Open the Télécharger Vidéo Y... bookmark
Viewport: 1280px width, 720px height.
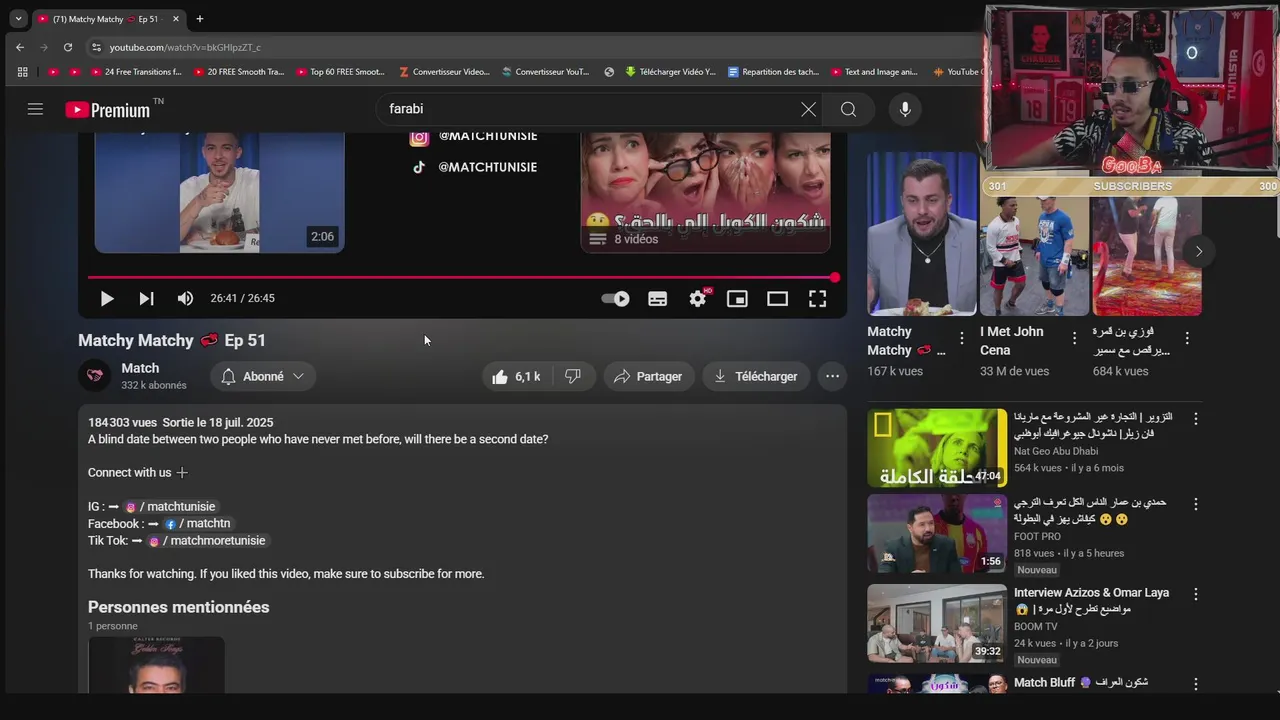point(671,72)
